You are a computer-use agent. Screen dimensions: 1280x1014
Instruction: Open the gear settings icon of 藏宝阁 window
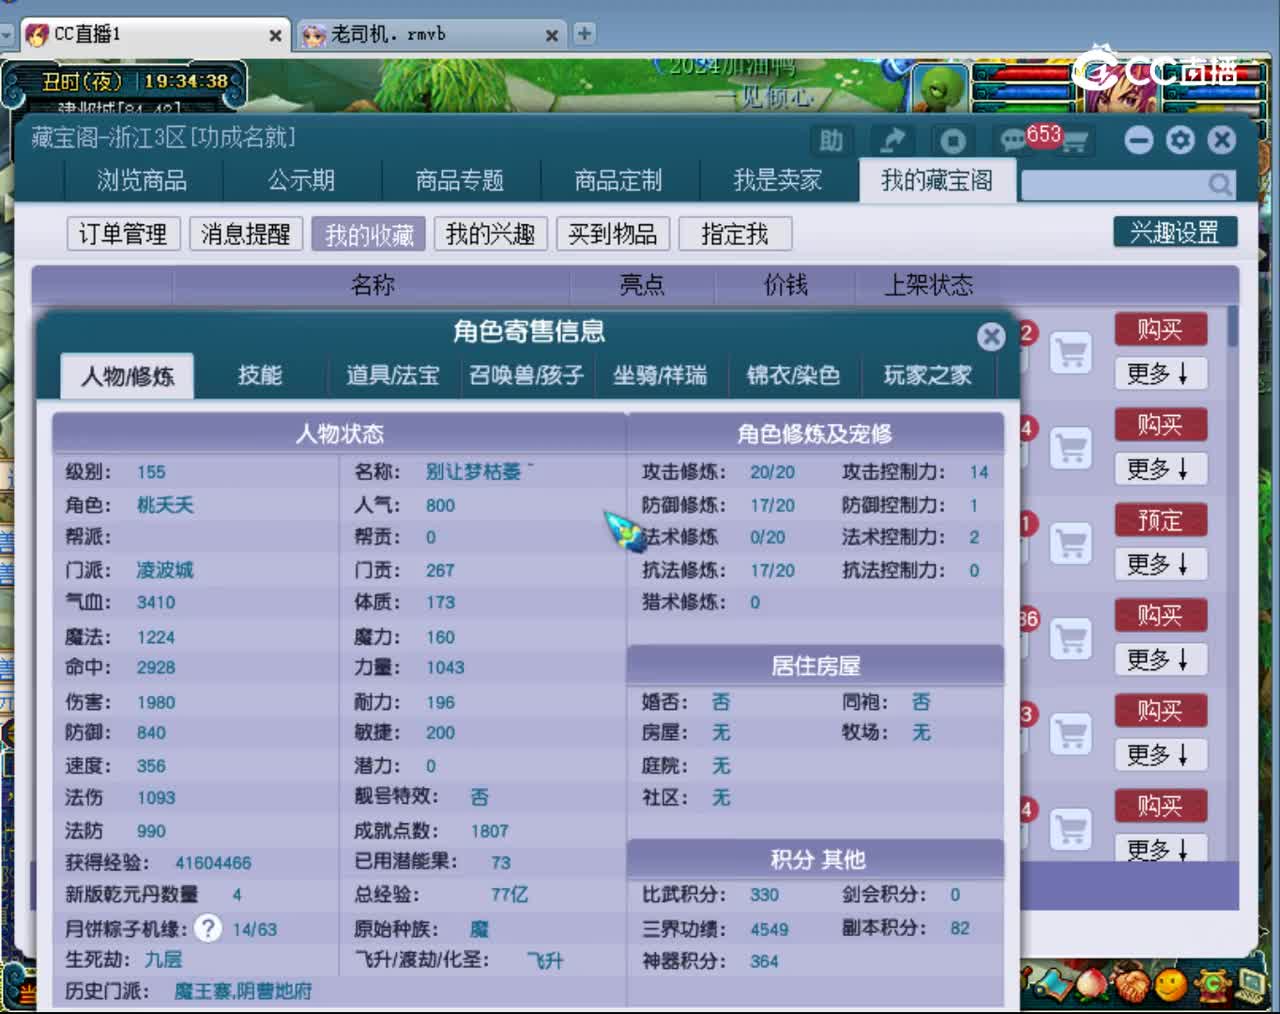pos(1180,140)
